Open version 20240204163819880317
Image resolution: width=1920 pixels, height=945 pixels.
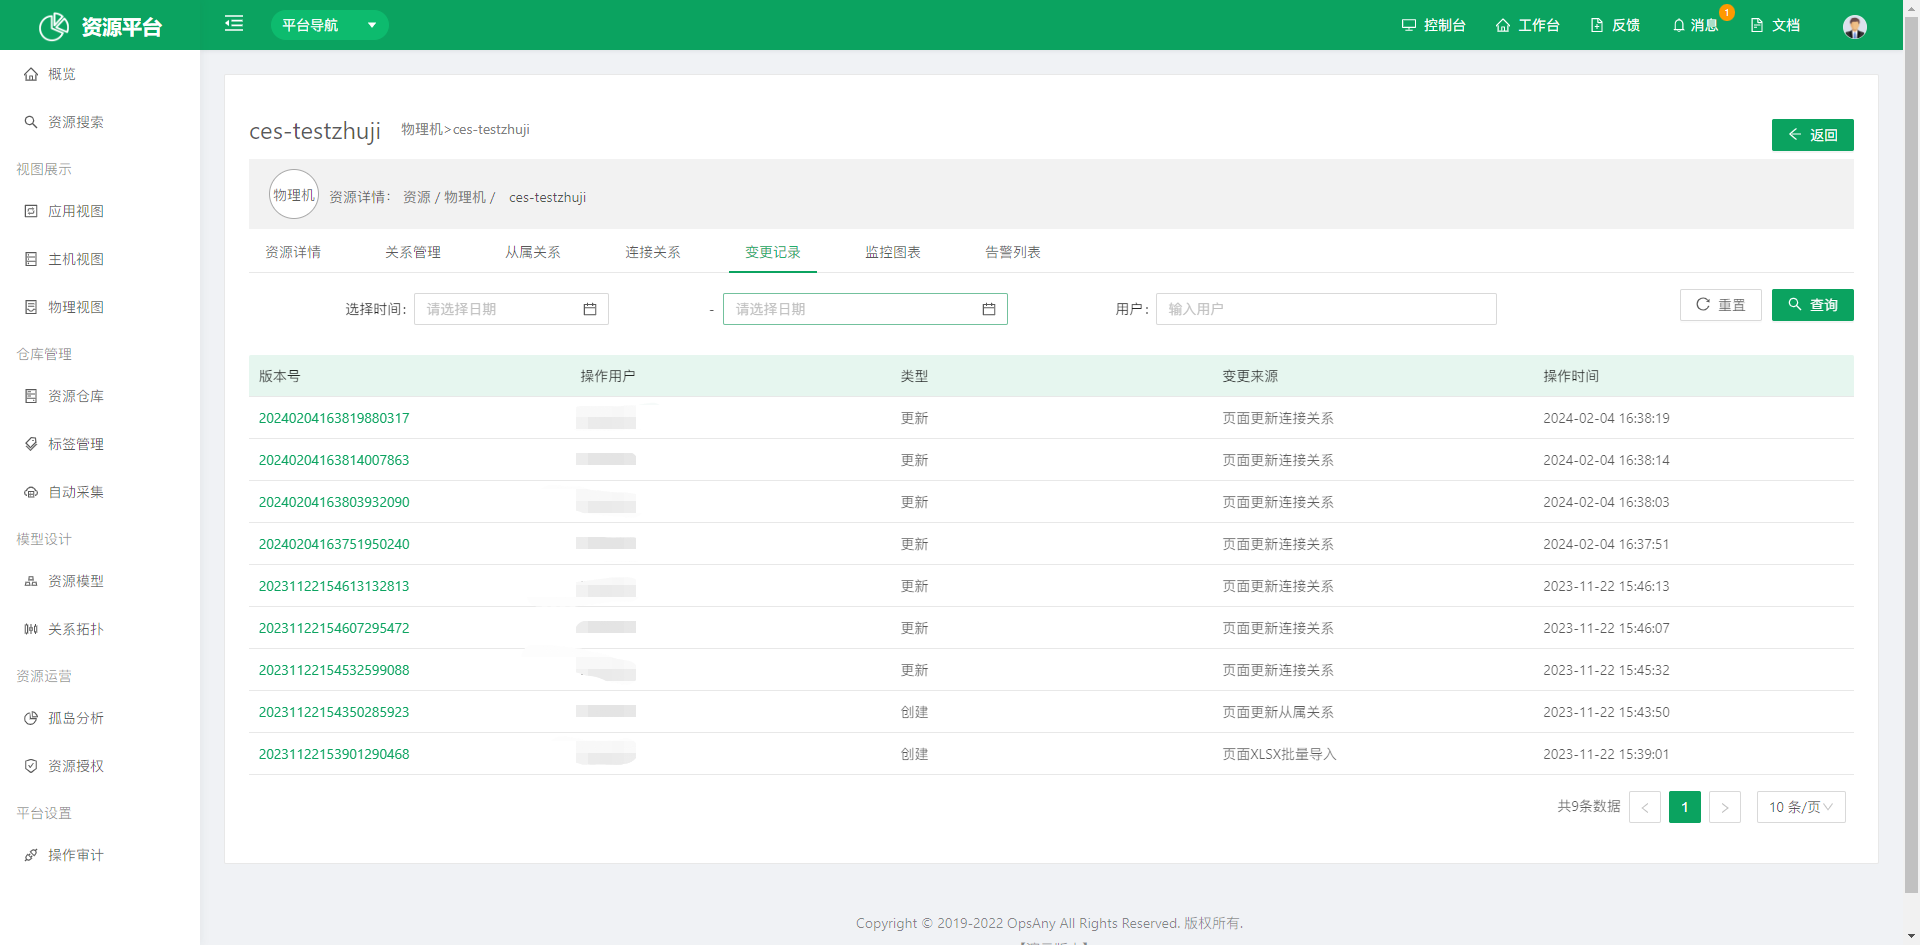(334, 418)
